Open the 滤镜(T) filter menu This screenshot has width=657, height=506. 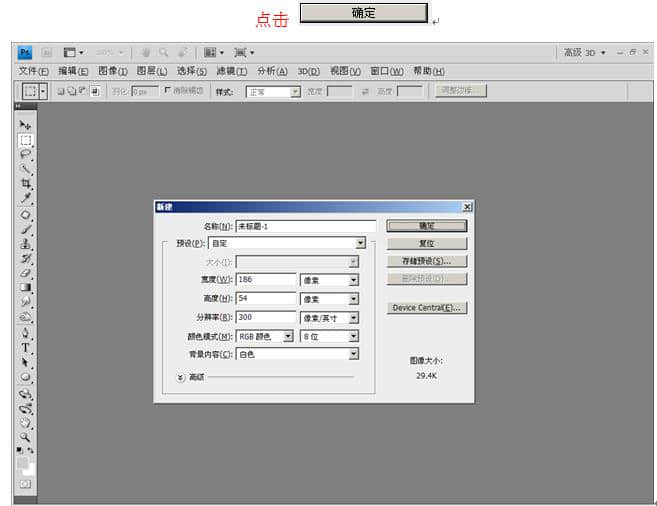click(x=232, y=71)
